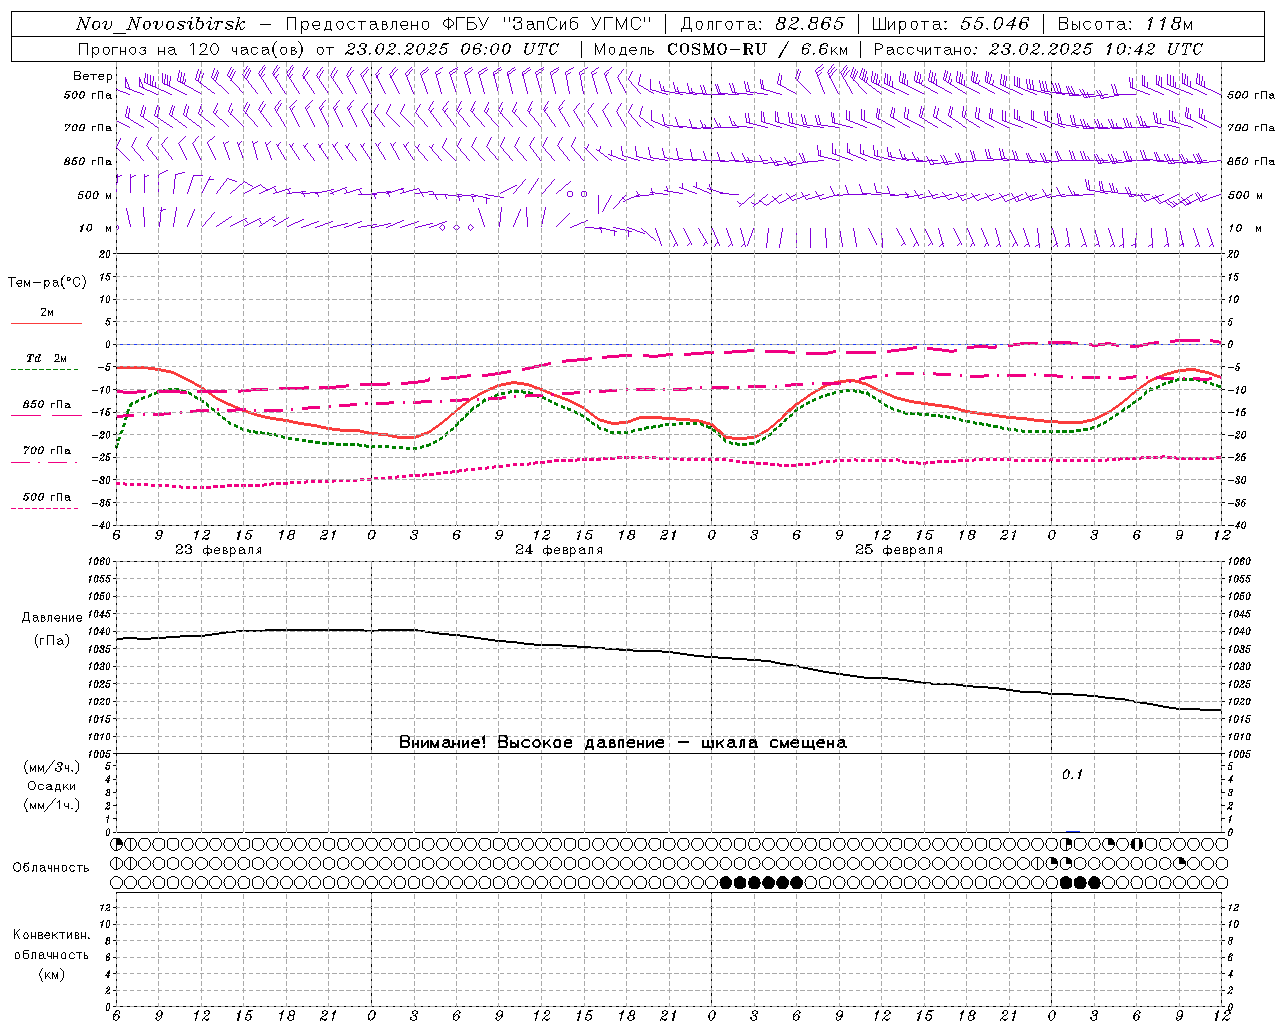
Task: Click the '700 гПа' temperature legend entry
Action: click(x=47, y=451)
